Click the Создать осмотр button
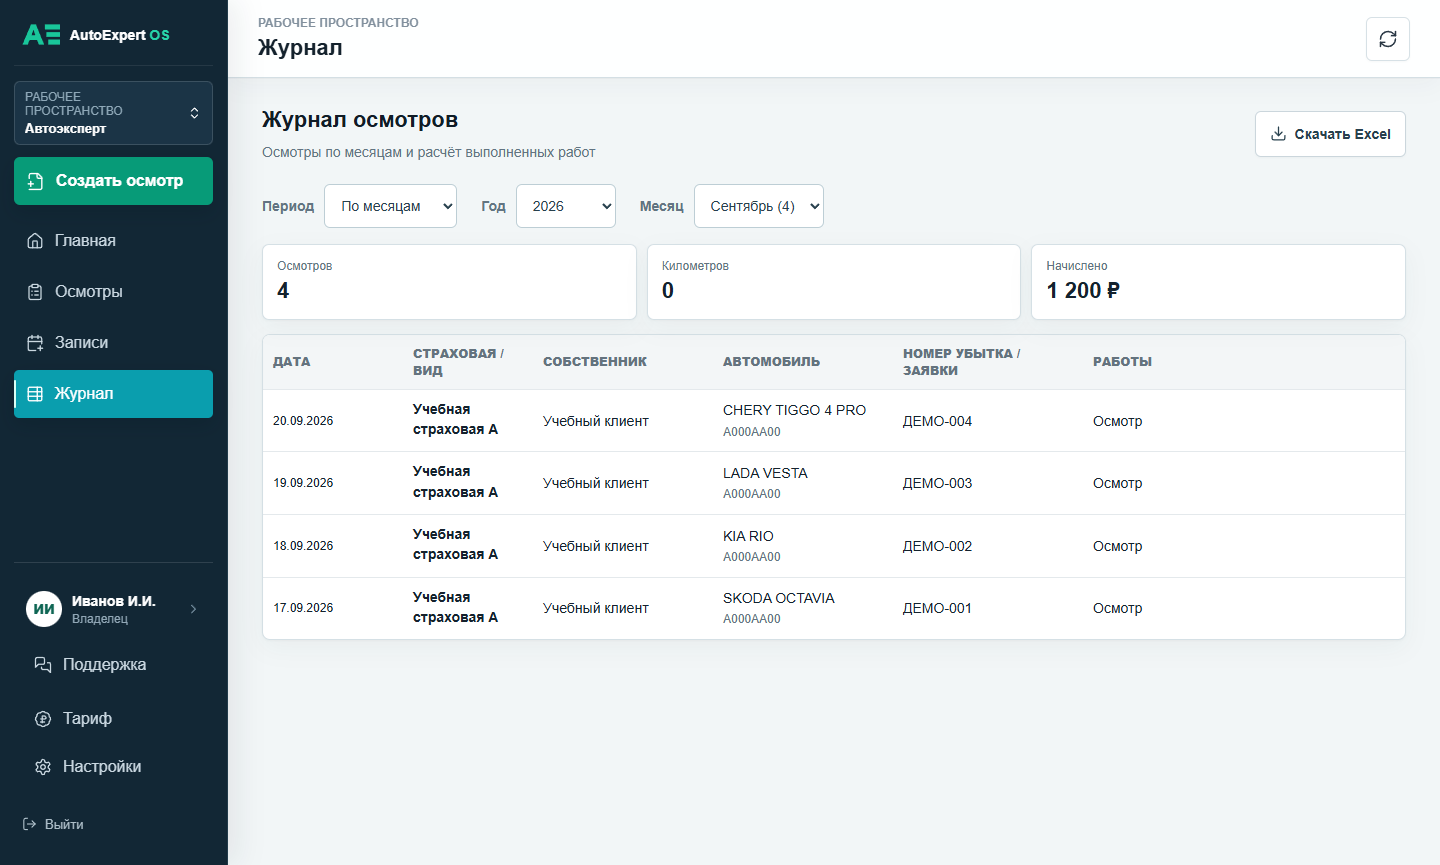The height and width of the screenshot is (865, 1440). 113,181
